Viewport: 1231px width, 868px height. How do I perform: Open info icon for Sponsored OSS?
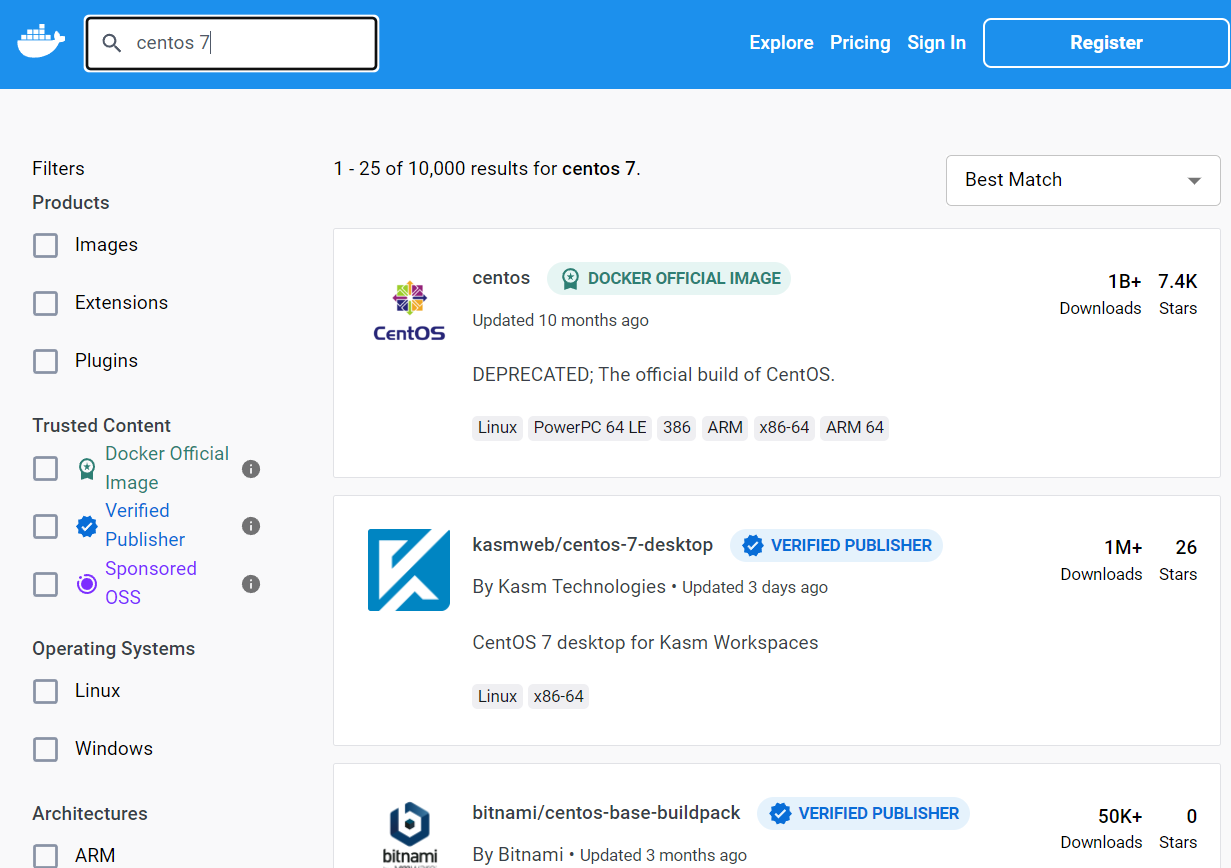[x=251, y=584]
